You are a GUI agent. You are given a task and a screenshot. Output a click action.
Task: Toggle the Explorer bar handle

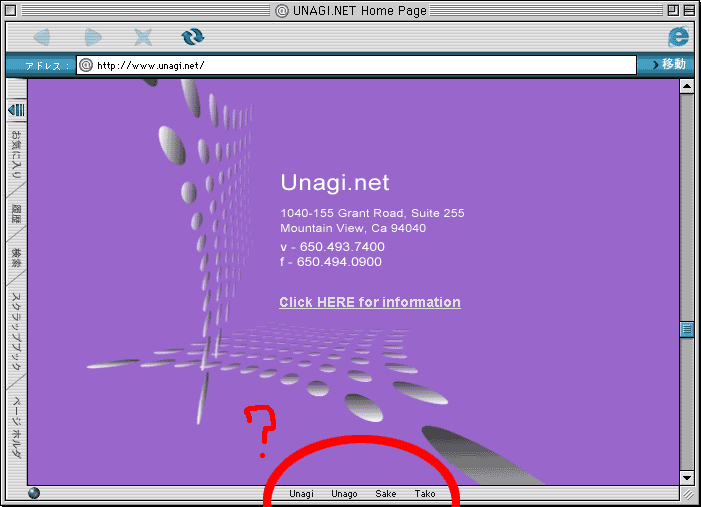coord(16,110)
